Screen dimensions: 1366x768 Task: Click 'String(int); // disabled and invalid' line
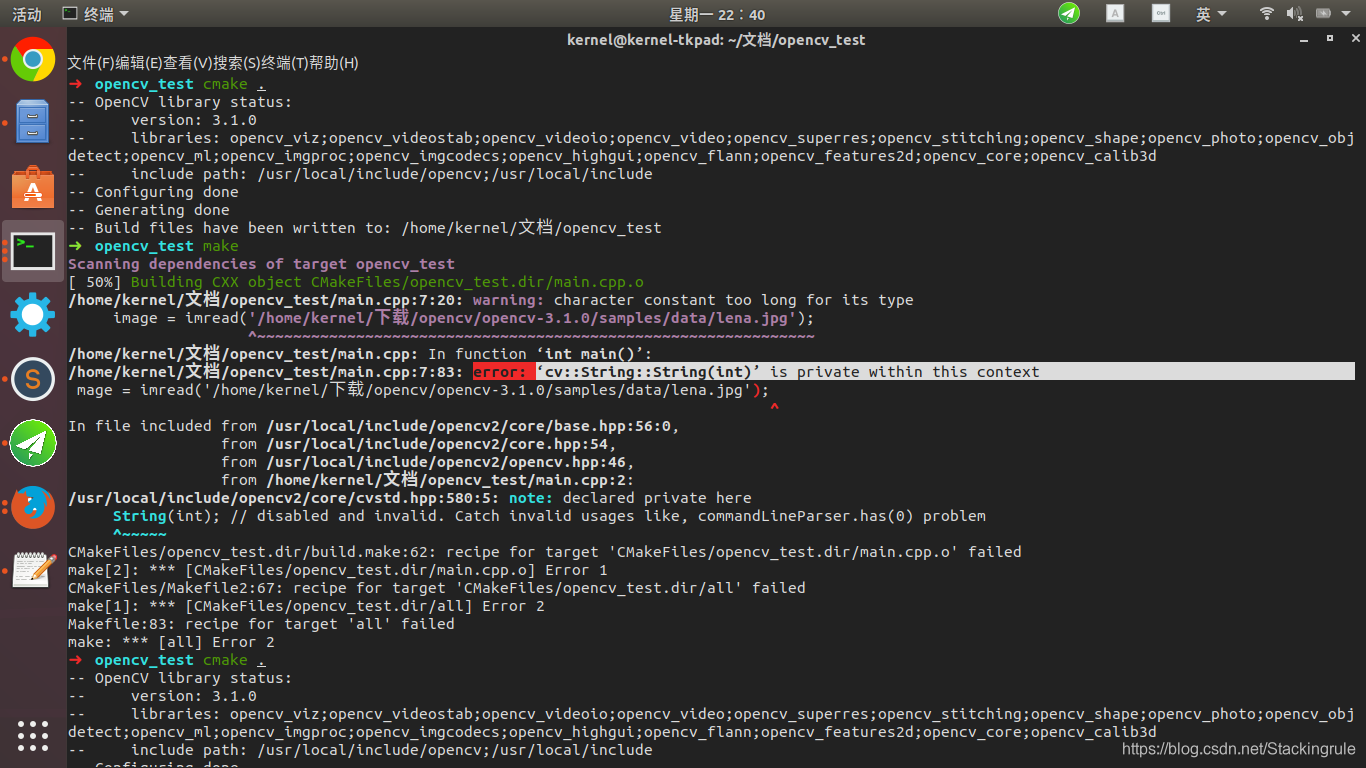click(x=549, y=516)
